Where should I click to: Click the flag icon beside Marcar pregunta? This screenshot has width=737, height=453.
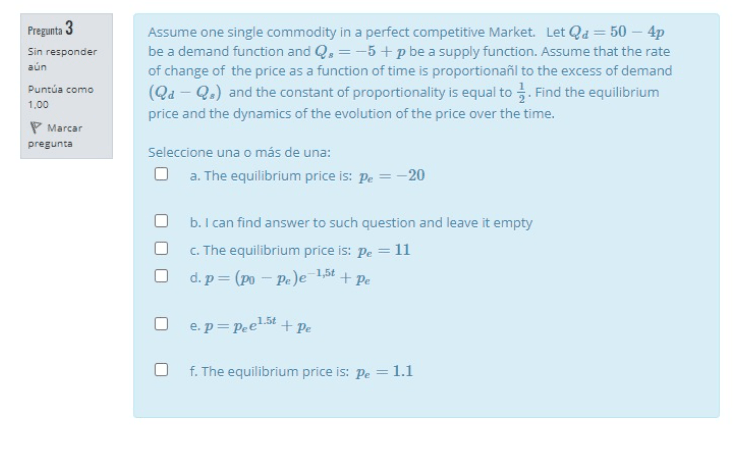tap(36, 127)
